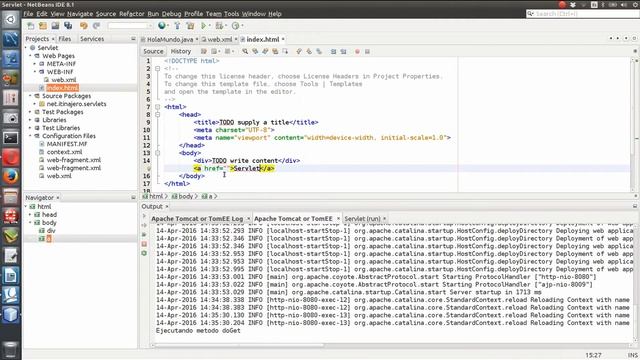Viewport: 640px width, 360px height.
Task: Click the Clean and Build Project icon
Action: coord(190,26)
